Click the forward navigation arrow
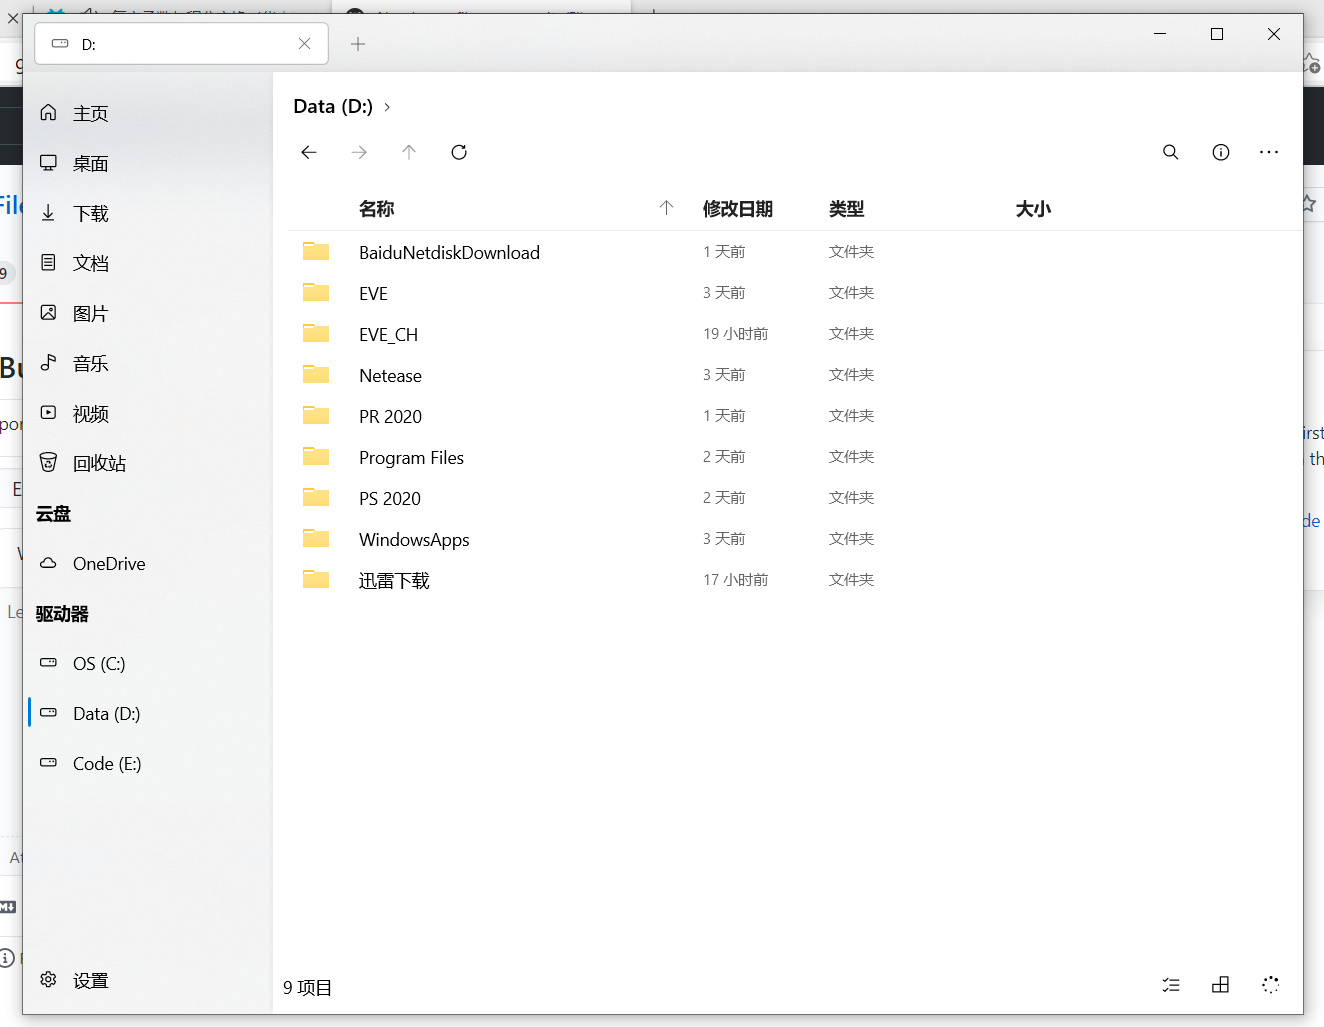The height and width of the screenshot is (1027, 1324). click(x=359, y=152)
